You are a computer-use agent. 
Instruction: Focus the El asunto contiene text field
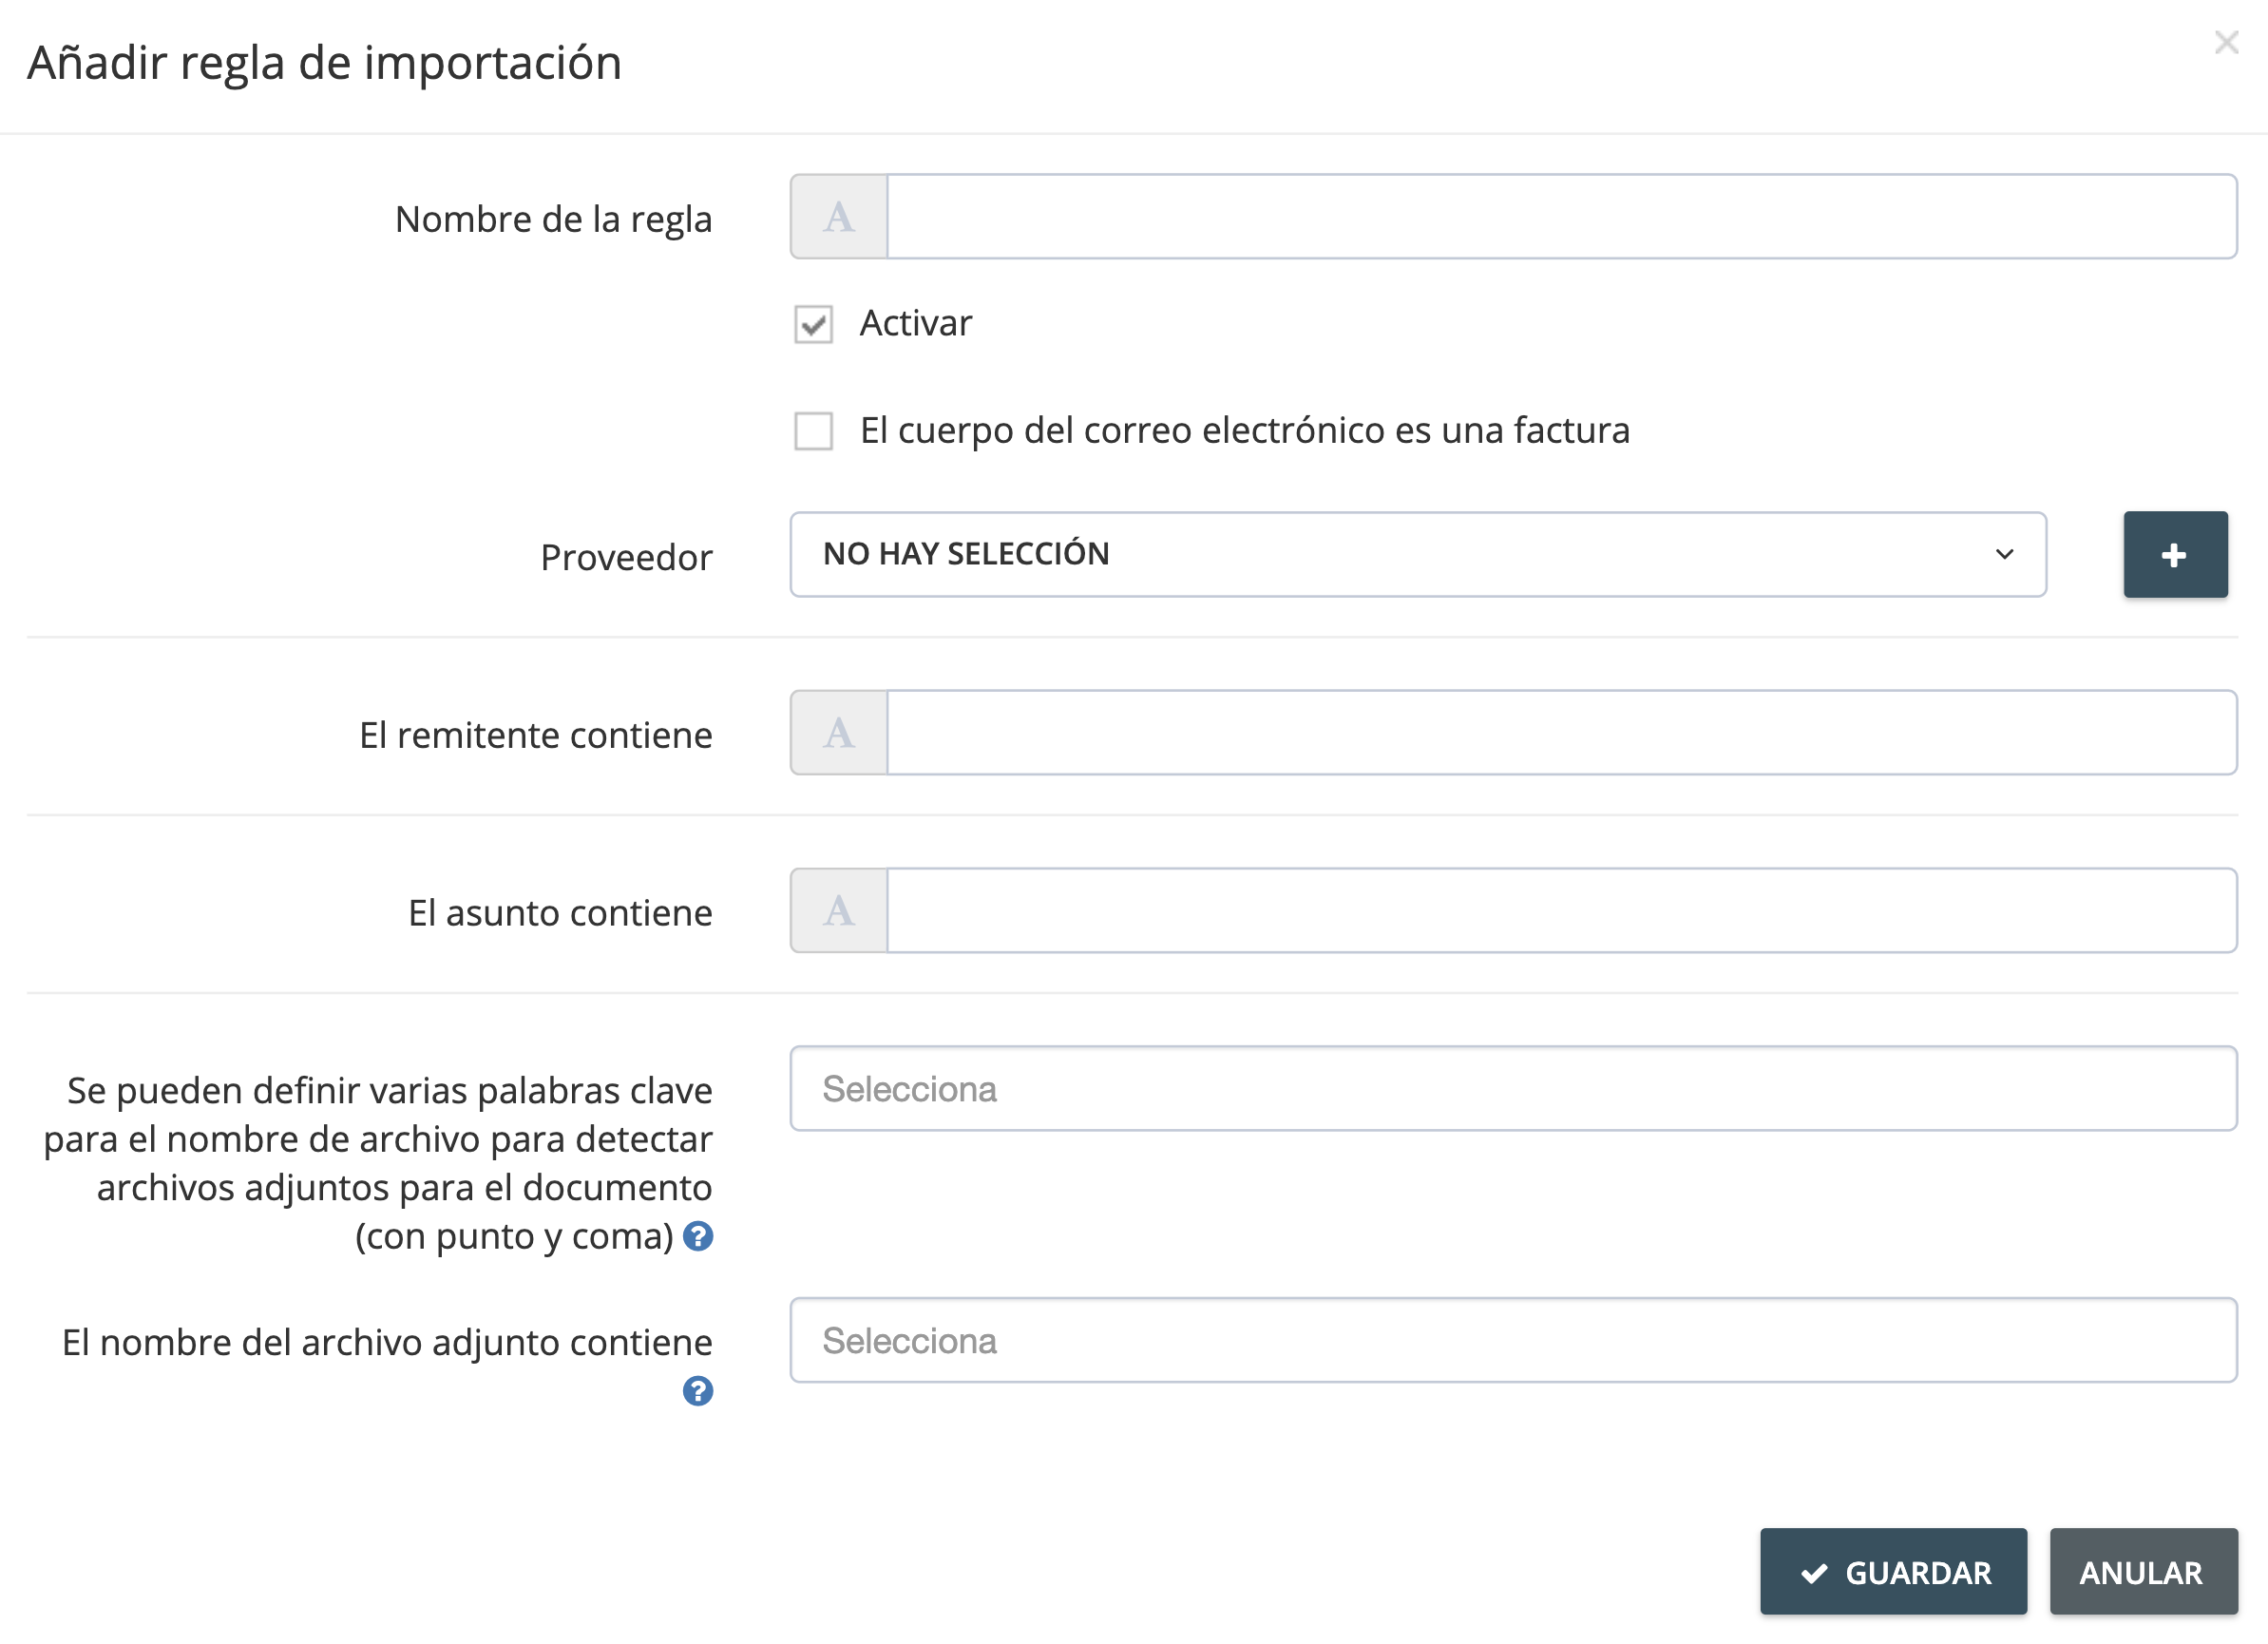(1562, 911)
